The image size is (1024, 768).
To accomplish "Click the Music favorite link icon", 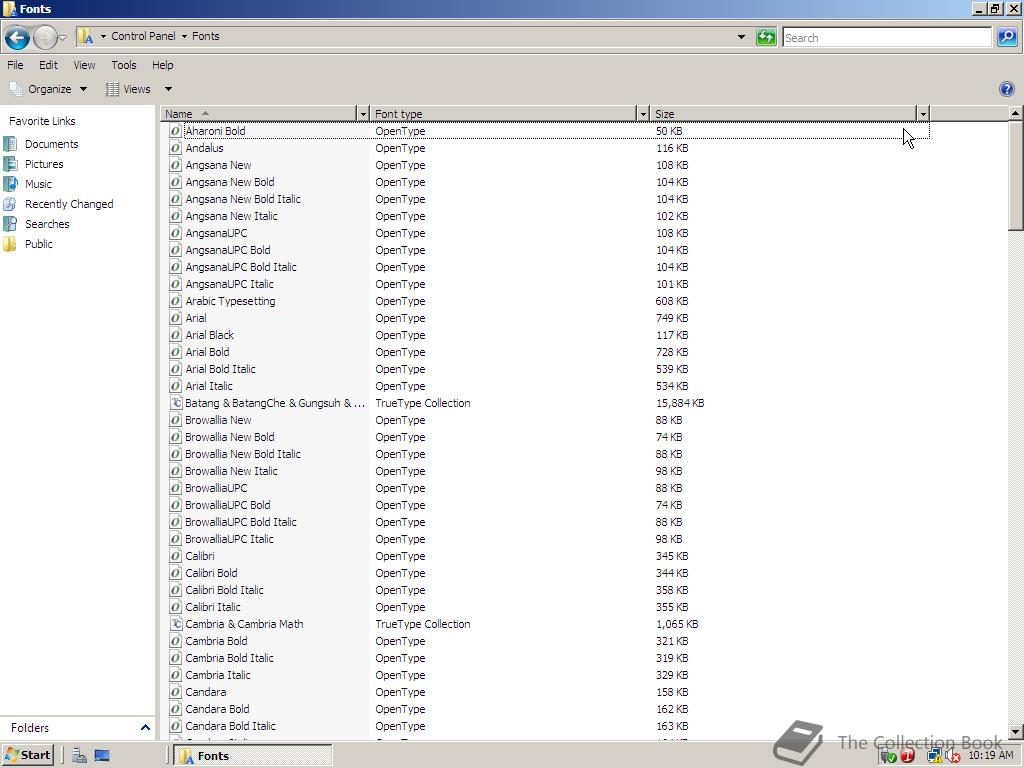I will point(10,184).
